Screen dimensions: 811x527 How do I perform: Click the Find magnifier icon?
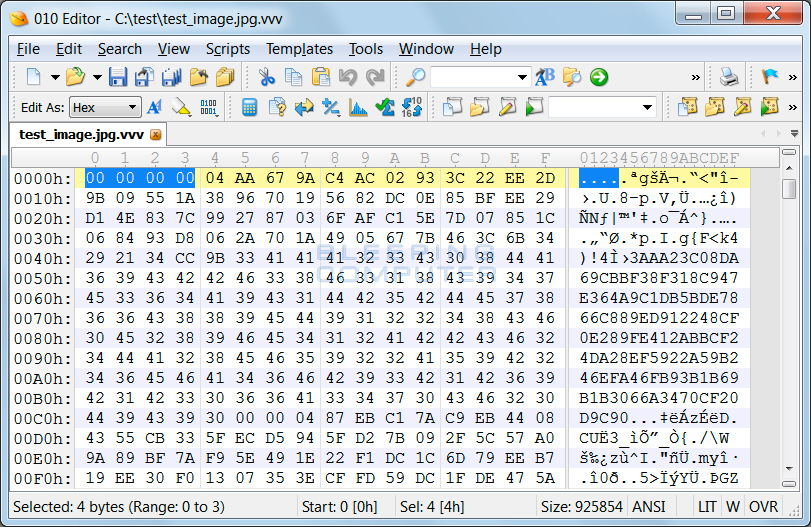[x=415, y=77]
